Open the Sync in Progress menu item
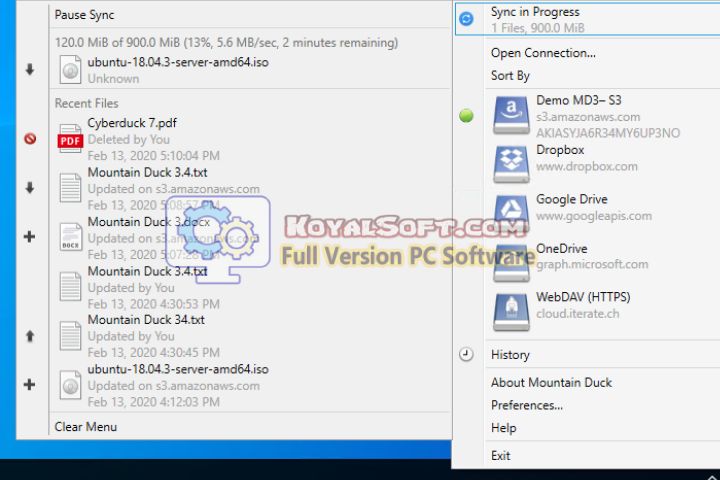Viewport: 720px width, 480px height. pos(588,19)
